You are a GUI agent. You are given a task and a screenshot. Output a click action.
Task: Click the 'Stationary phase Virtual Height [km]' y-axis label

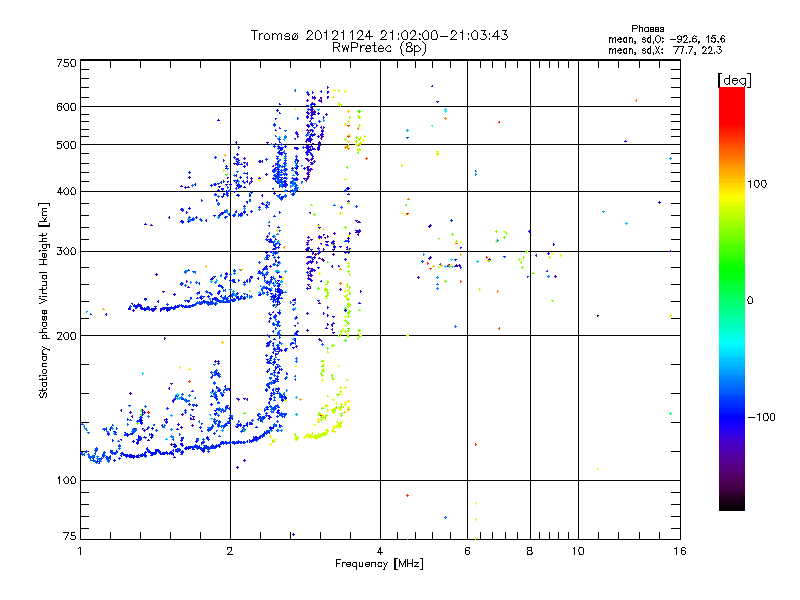tap(44, 301)
